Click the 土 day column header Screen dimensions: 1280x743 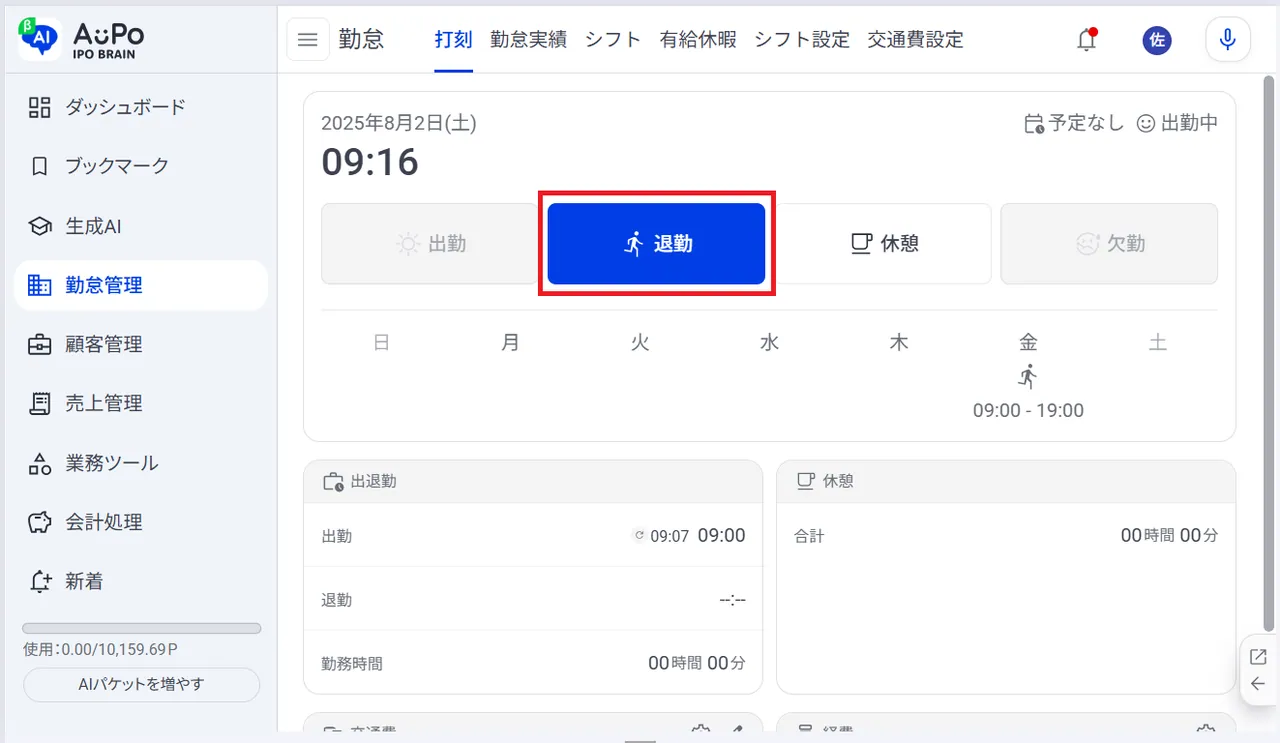tap(1157, 343)
